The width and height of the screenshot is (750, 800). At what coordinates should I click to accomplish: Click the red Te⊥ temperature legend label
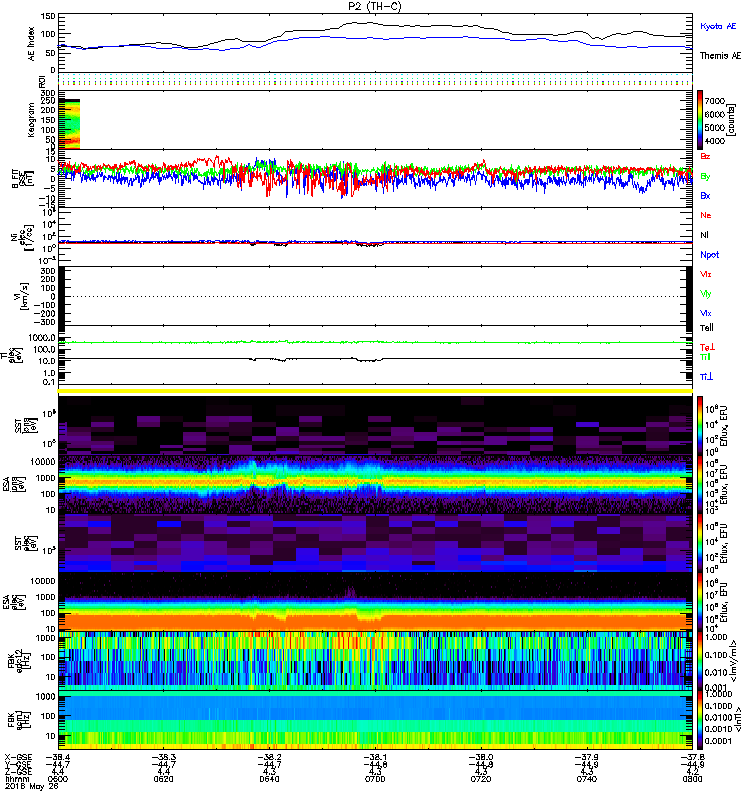tap(707, 347)
